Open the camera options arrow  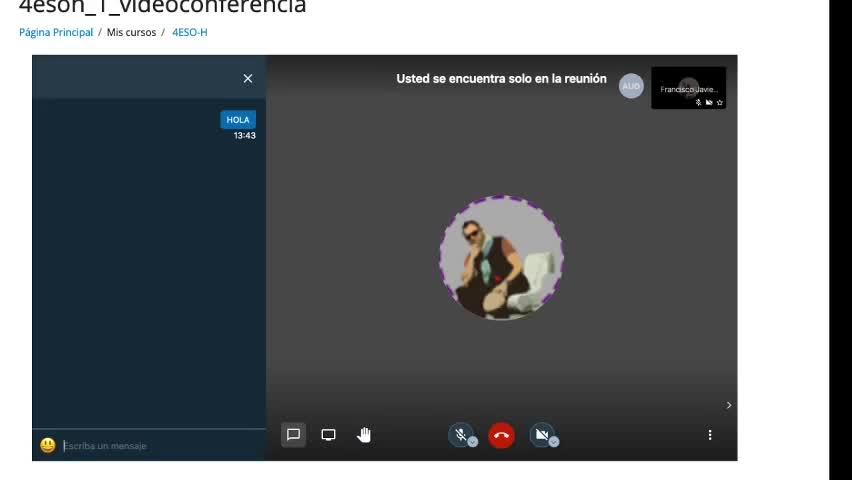[x=554, y=442]
